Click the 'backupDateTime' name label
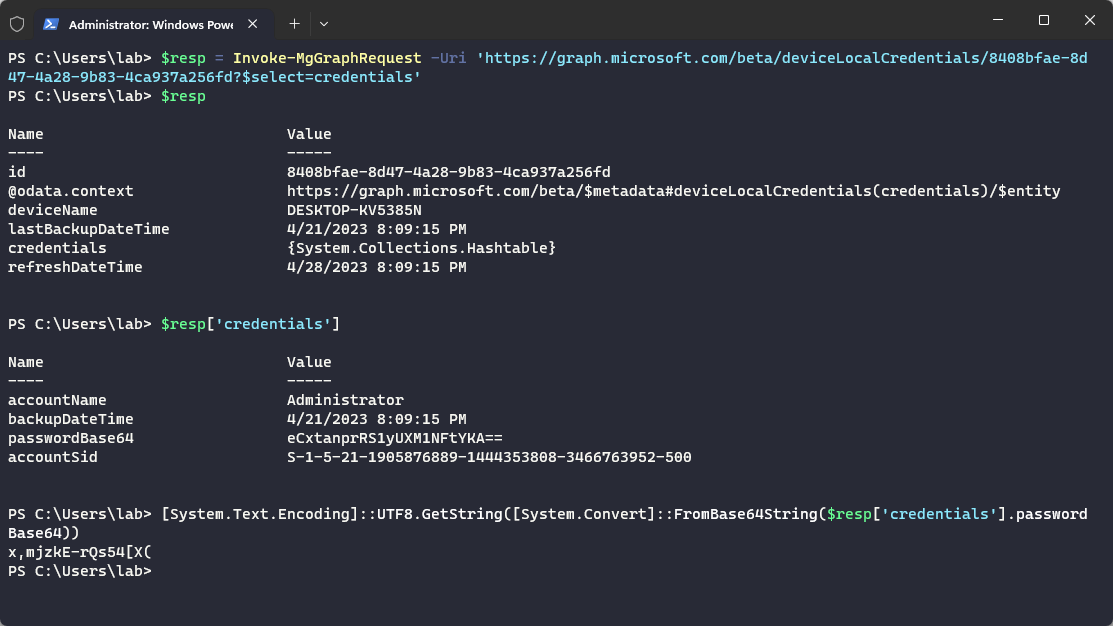This screenshot has height=626, width=1113. coord(71,419)
